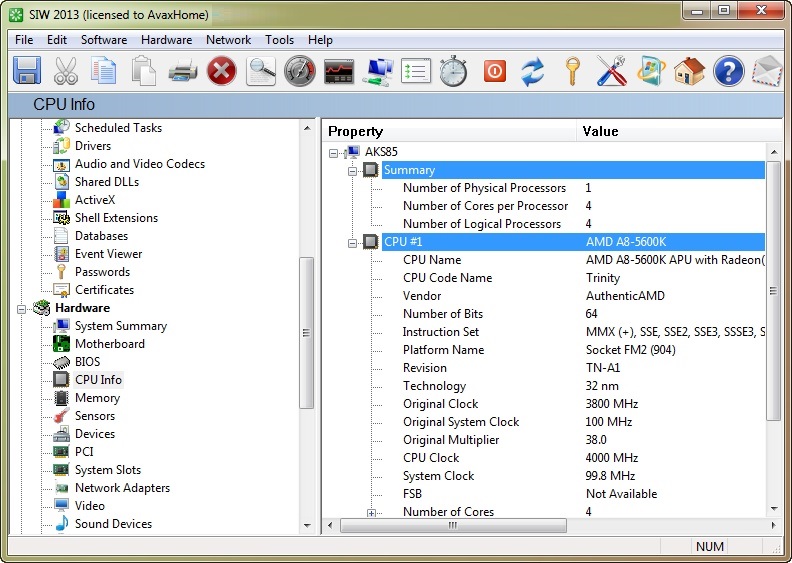Select Devices in the tree
This screenshot has width=792, height=563.
click(x=95, y=434)
